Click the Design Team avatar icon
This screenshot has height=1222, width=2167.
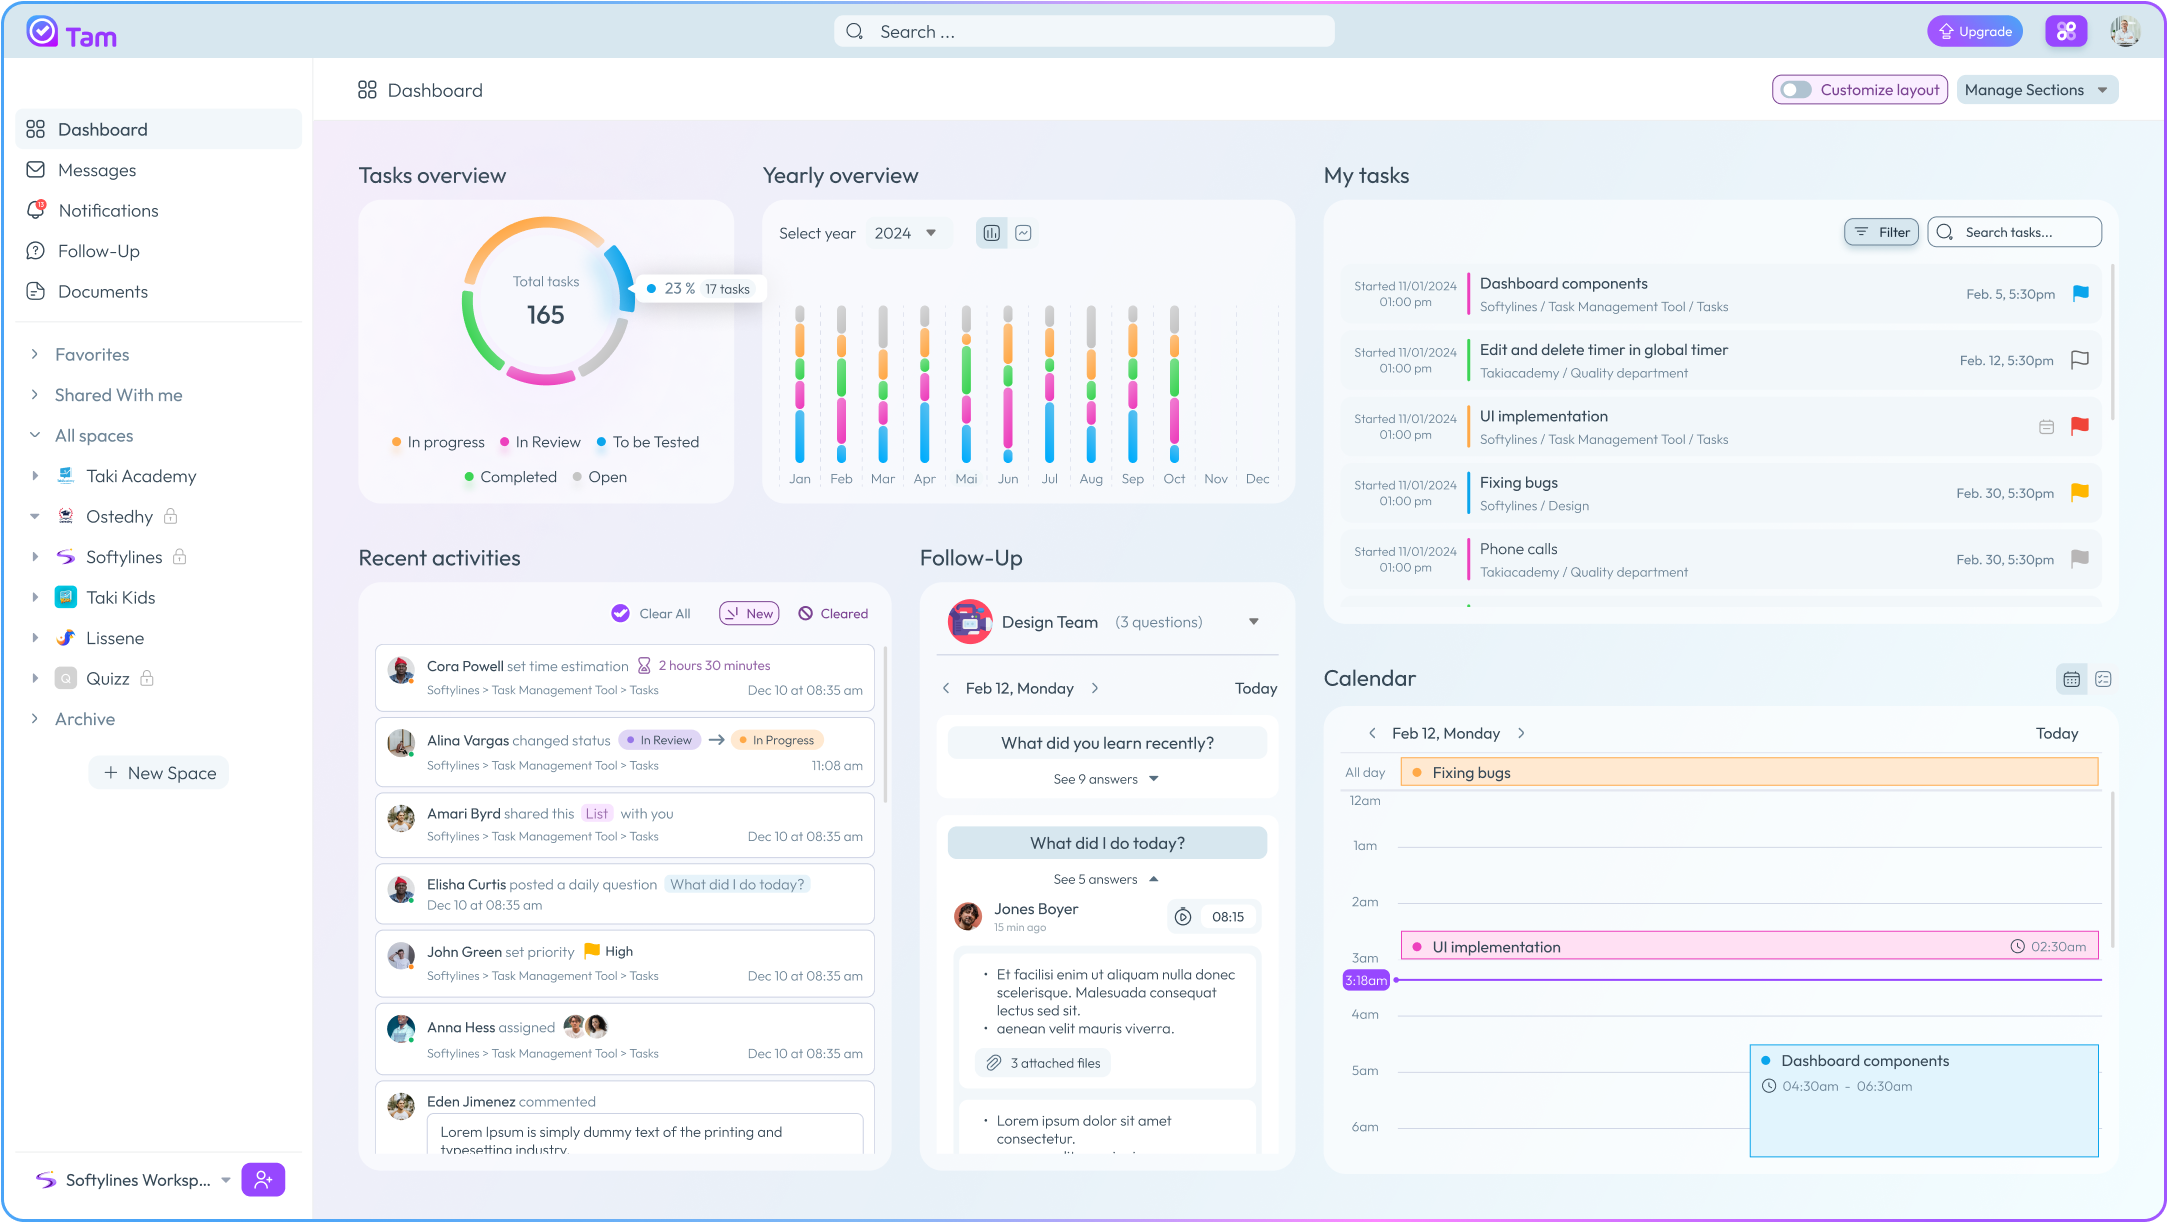(x=969, y=622)
